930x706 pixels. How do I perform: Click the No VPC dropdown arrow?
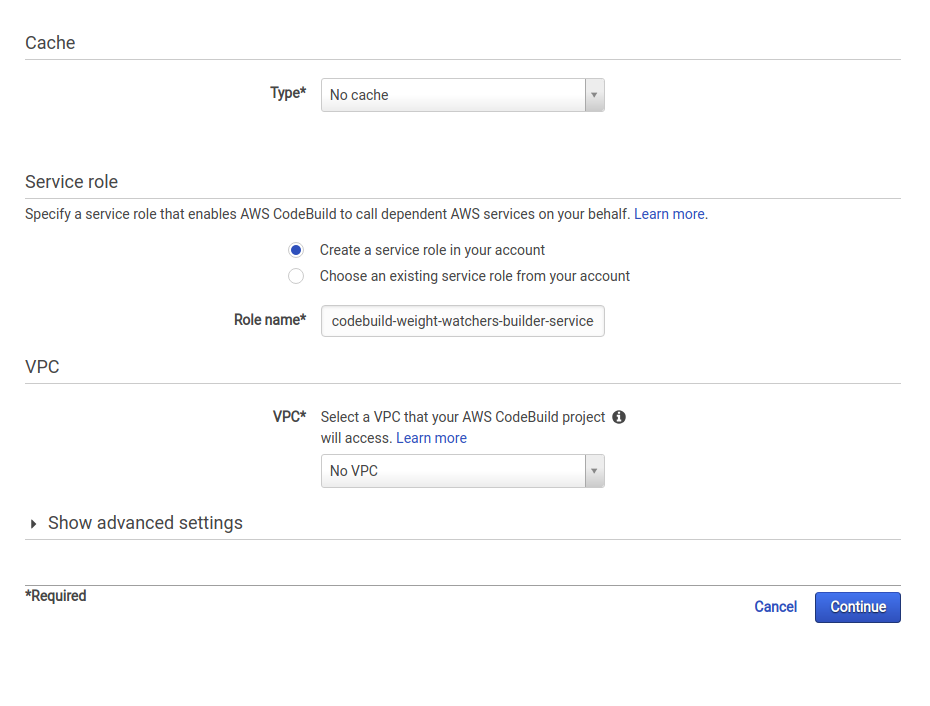[x=594, y=471]
